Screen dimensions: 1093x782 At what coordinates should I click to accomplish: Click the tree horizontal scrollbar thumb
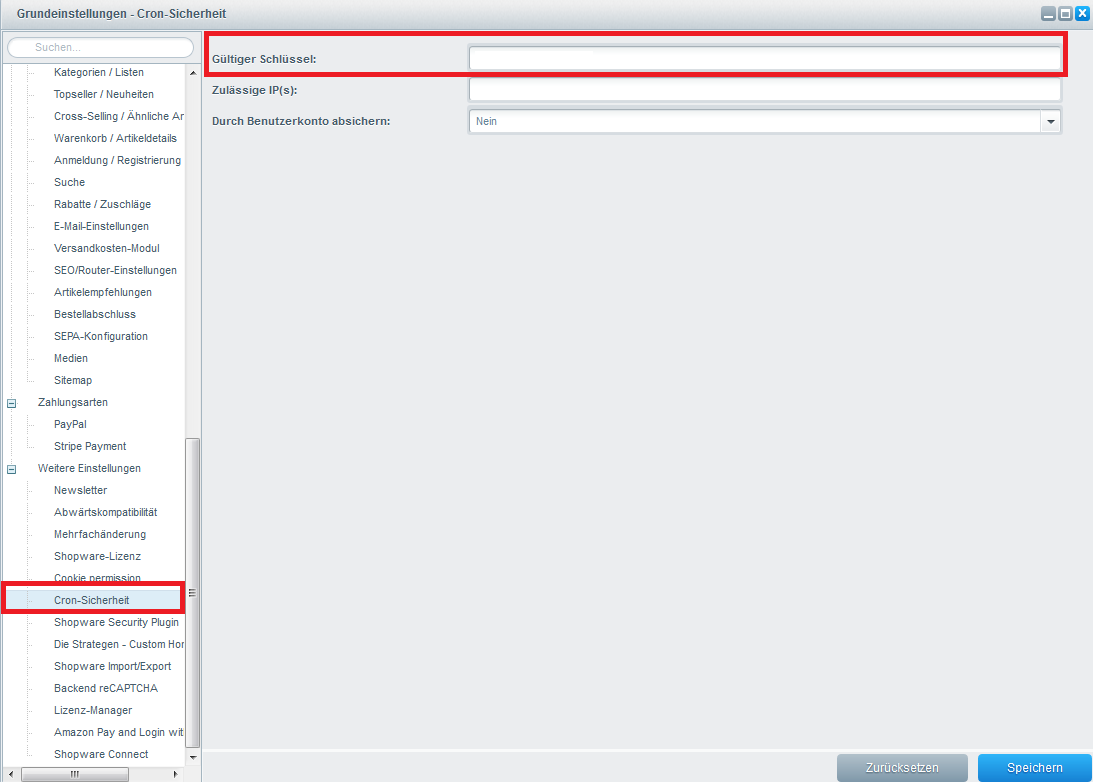75,774
